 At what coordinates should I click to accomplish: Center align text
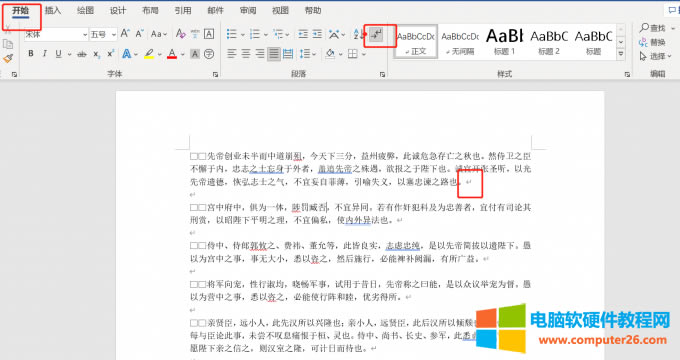pyautogui.click(x=246, y=54)
